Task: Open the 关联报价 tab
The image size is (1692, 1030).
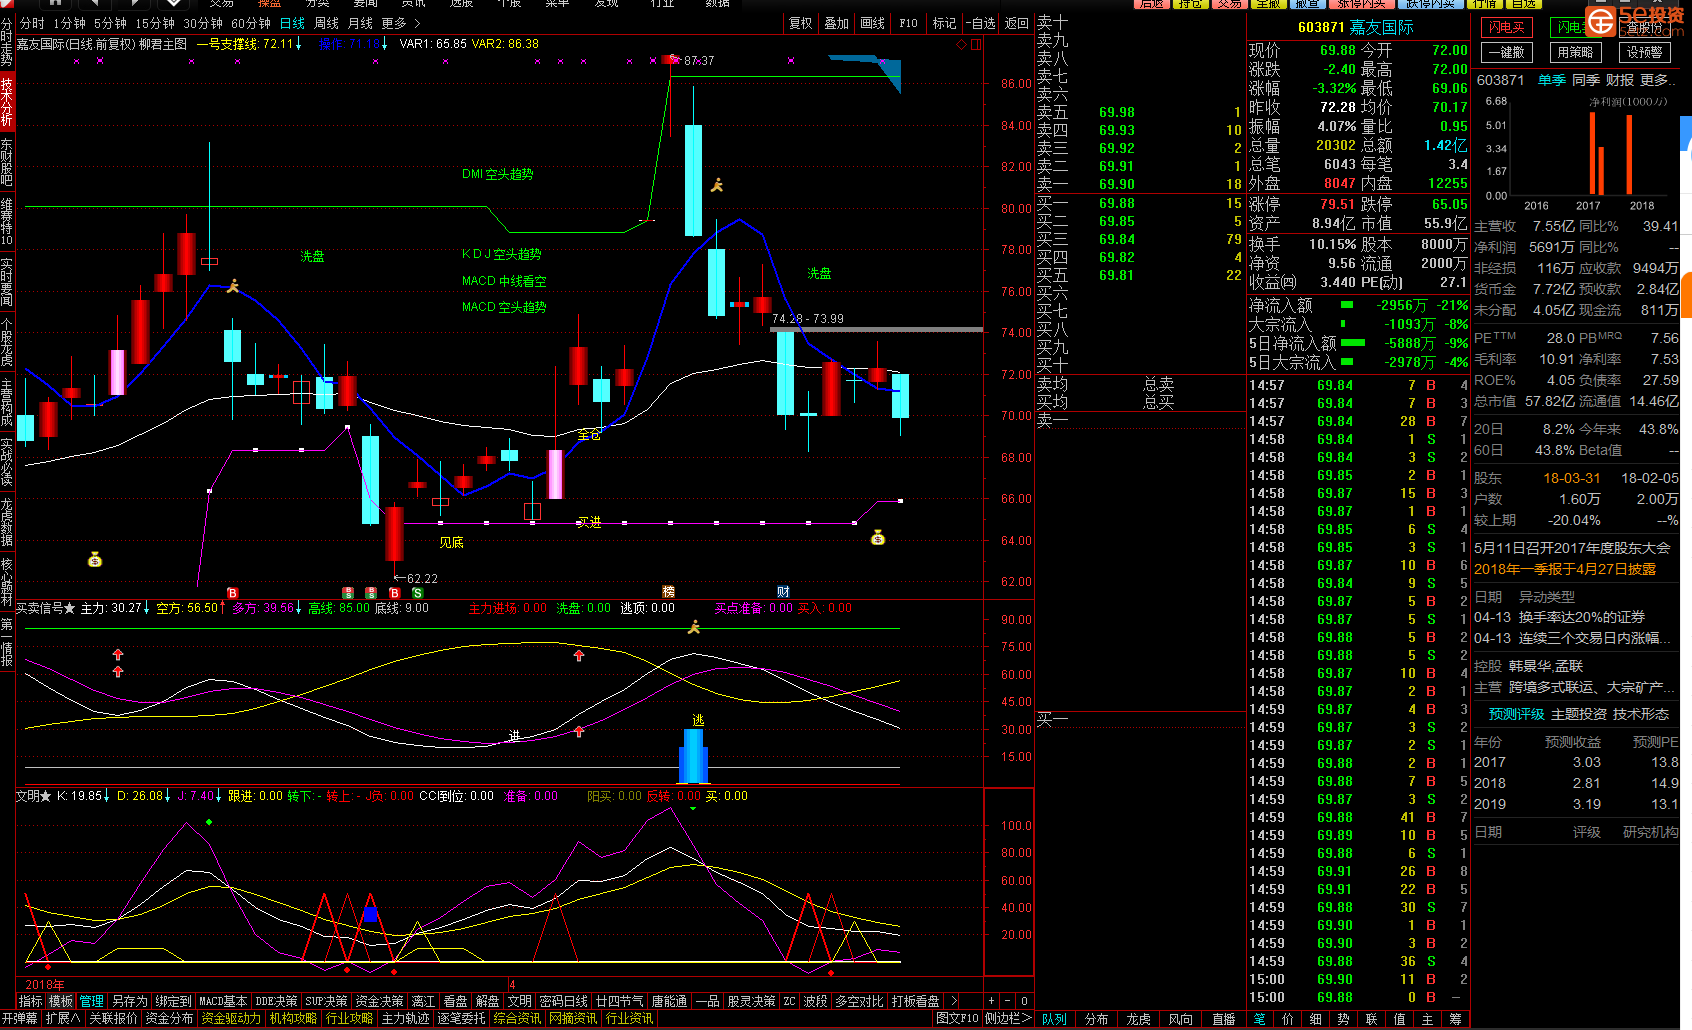Action: pos(113,1018)
